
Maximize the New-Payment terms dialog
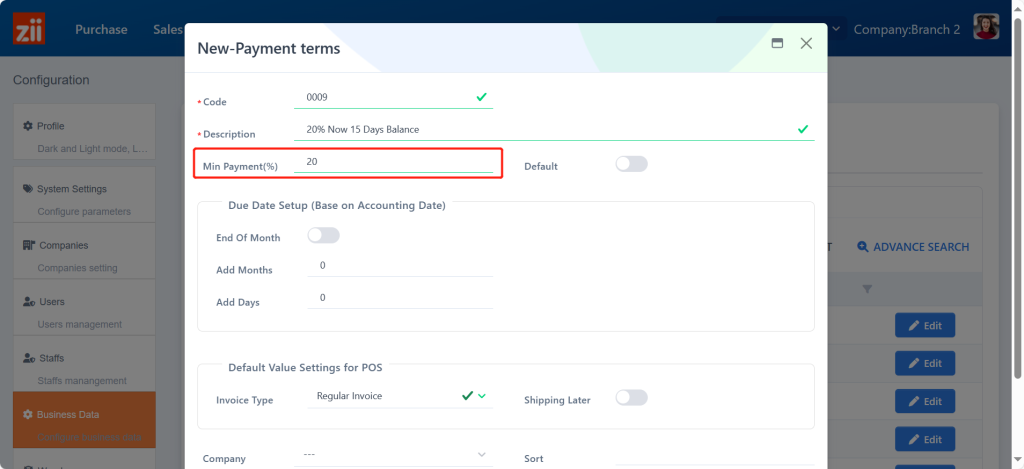(x=777, y=44)
